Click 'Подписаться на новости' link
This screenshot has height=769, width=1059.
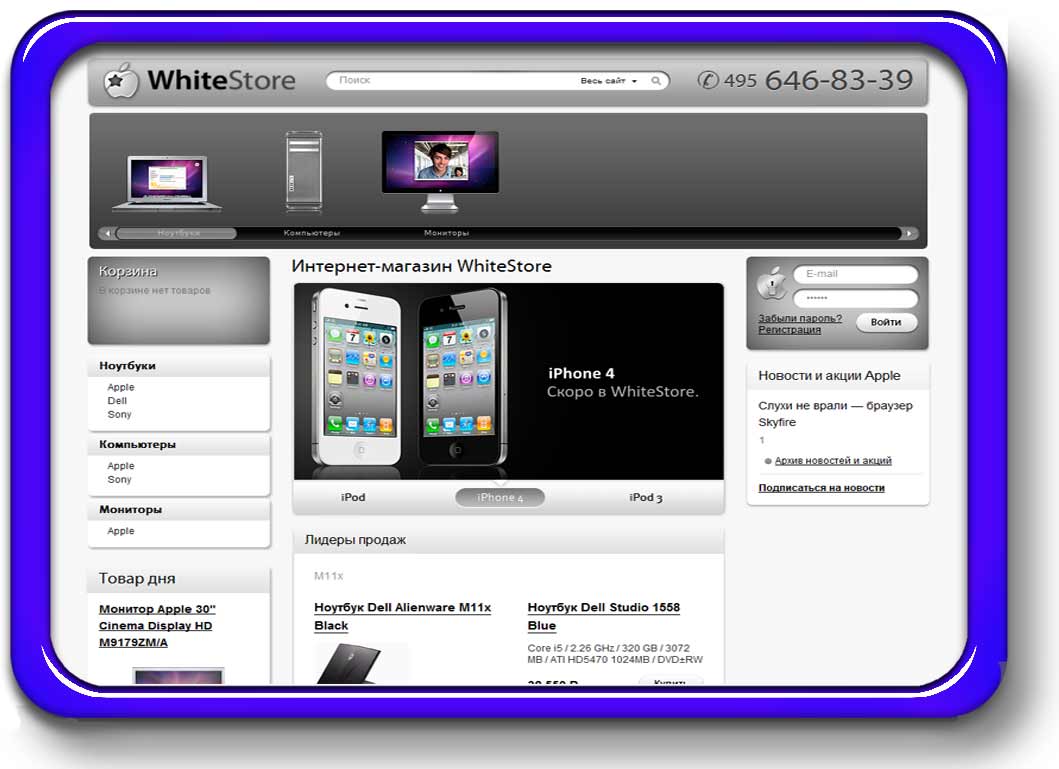pyautogui.click(x=821, y=488)
